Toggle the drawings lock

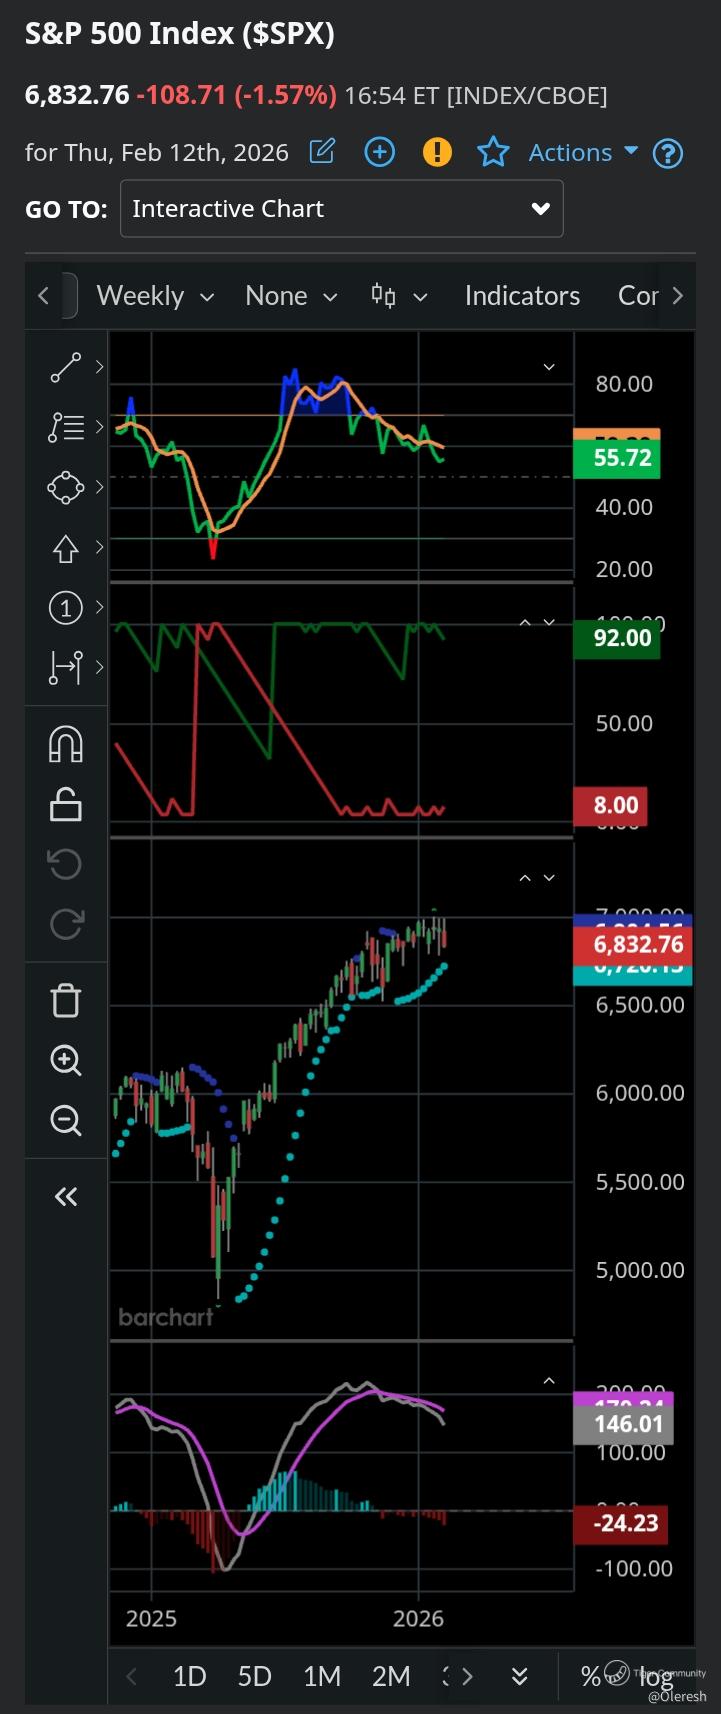point(66,804)
